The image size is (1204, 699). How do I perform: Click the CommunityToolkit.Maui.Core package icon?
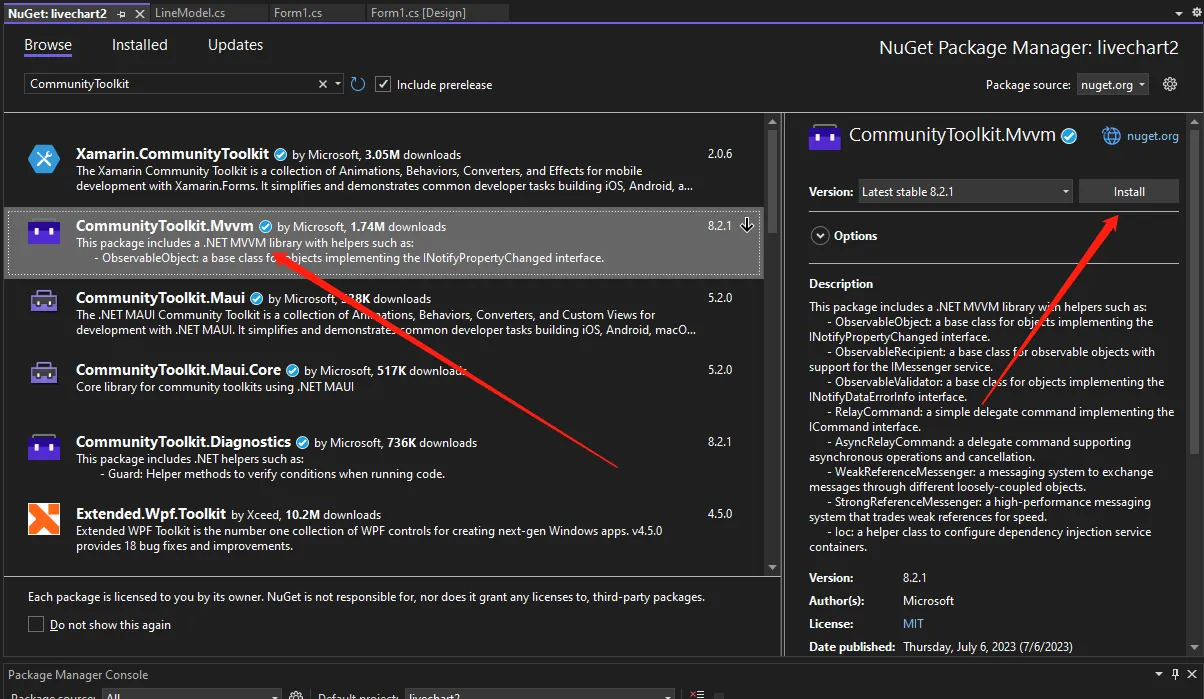tap(44, 373)
